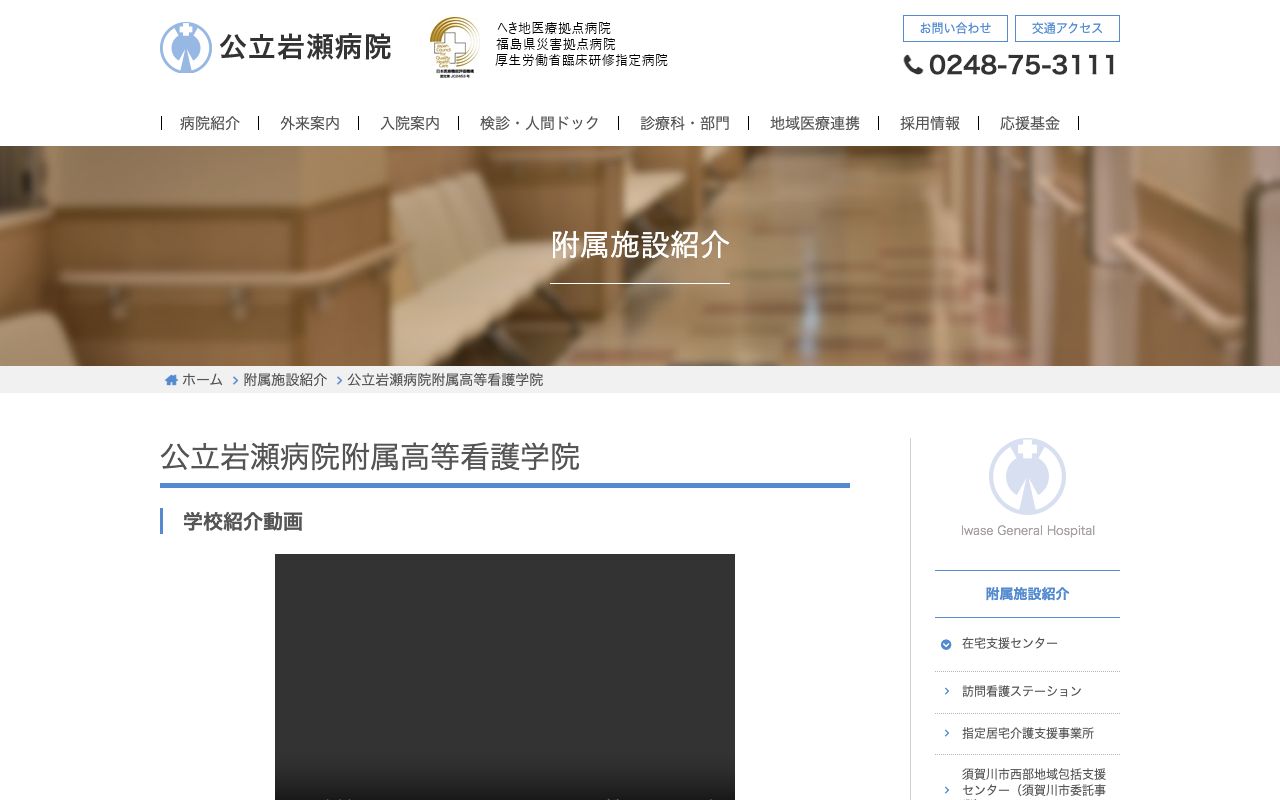Expand the 訪問看護ステーション sidebar item via its chevron

click(947, 691)
